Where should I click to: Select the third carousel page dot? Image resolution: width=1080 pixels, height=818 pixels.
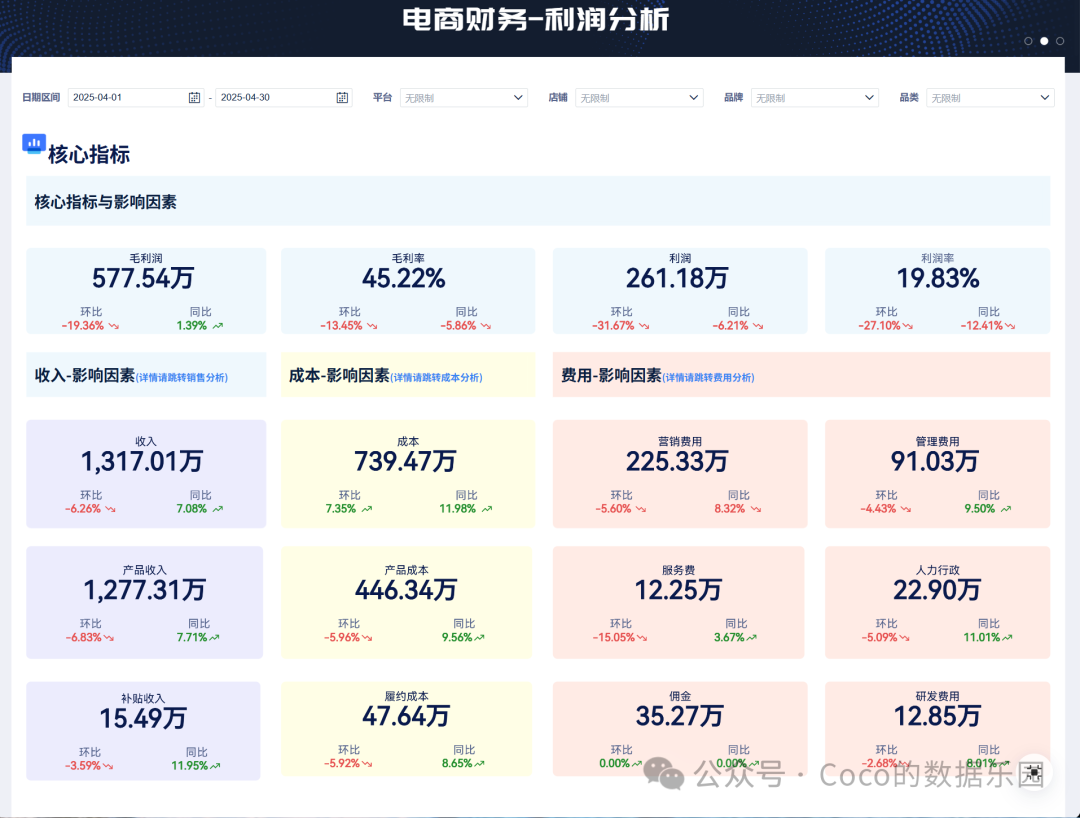(x=1060, y=41)
